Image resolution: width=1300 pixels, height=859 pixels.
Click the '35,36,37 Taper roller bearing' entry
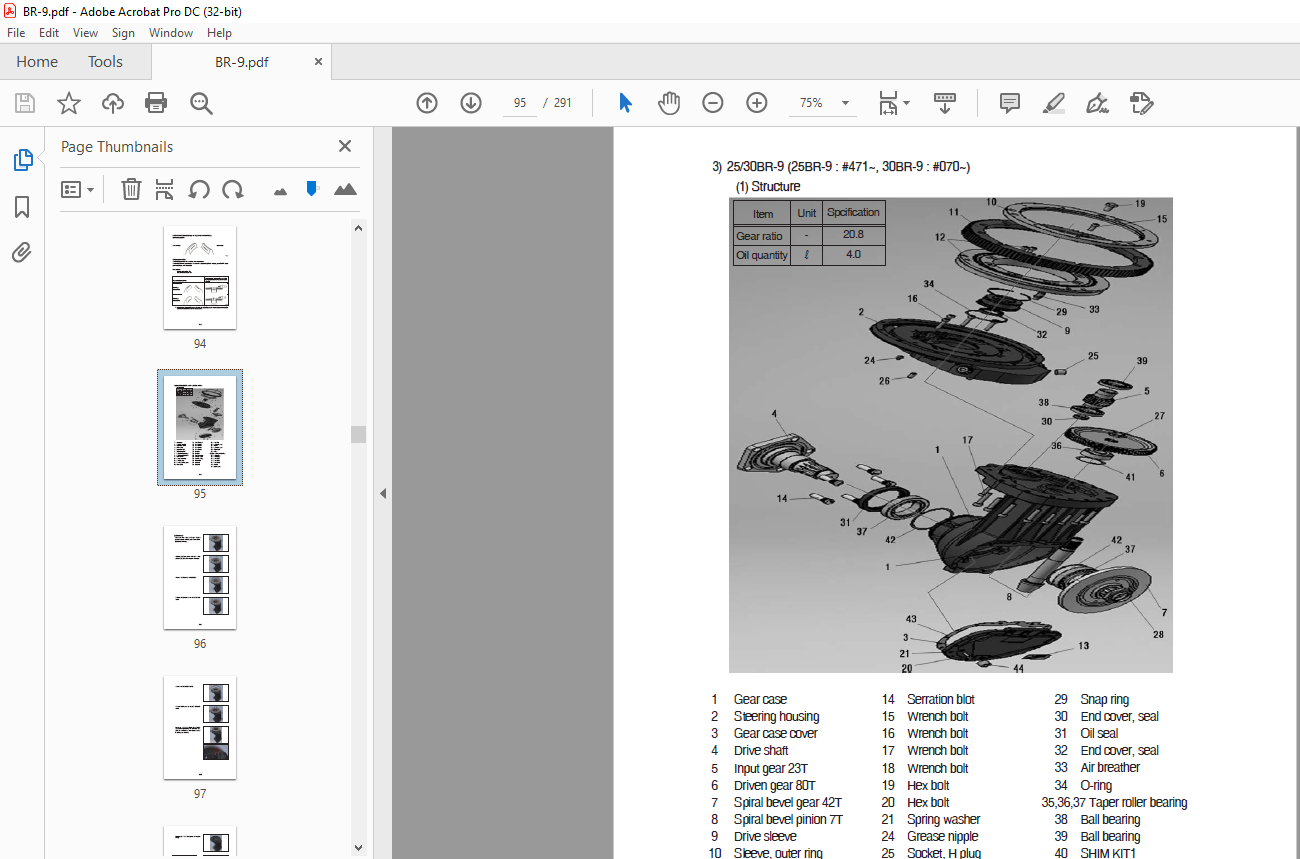point(1114,802)
